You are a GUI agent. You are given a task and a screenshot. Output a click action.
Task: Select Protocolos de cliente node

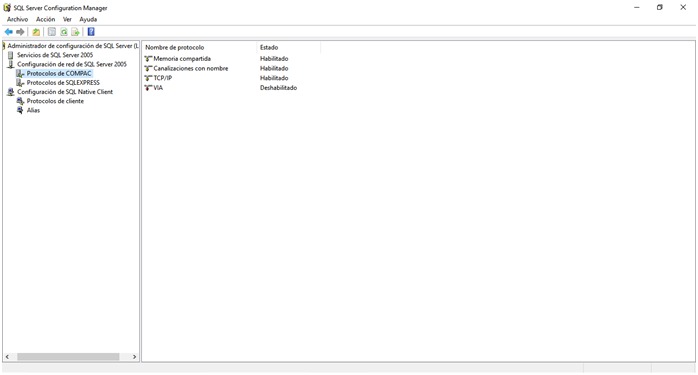(55, 101)
